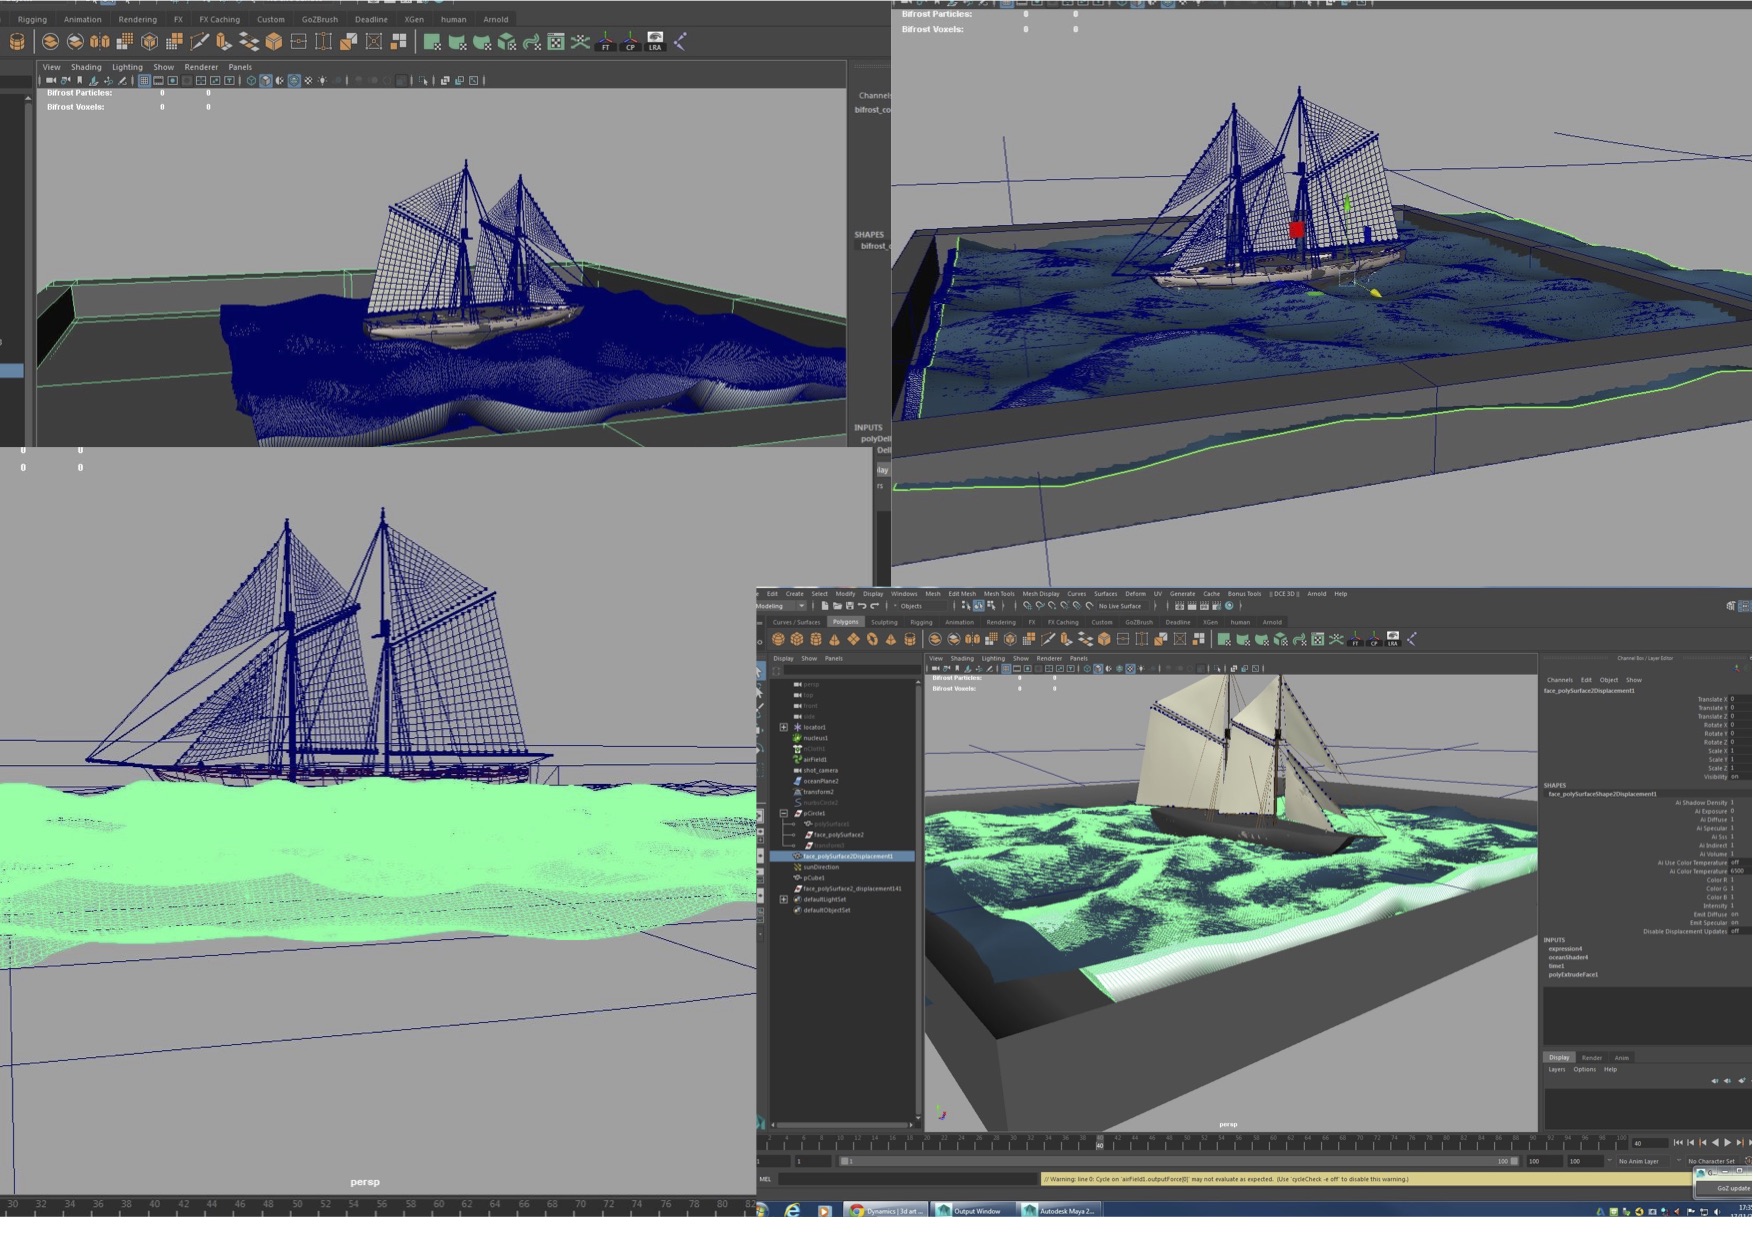Toggle the viewport grid display button
Image resolution: width=1753 pixels, height=1240 pixels.
(1006, 669)
